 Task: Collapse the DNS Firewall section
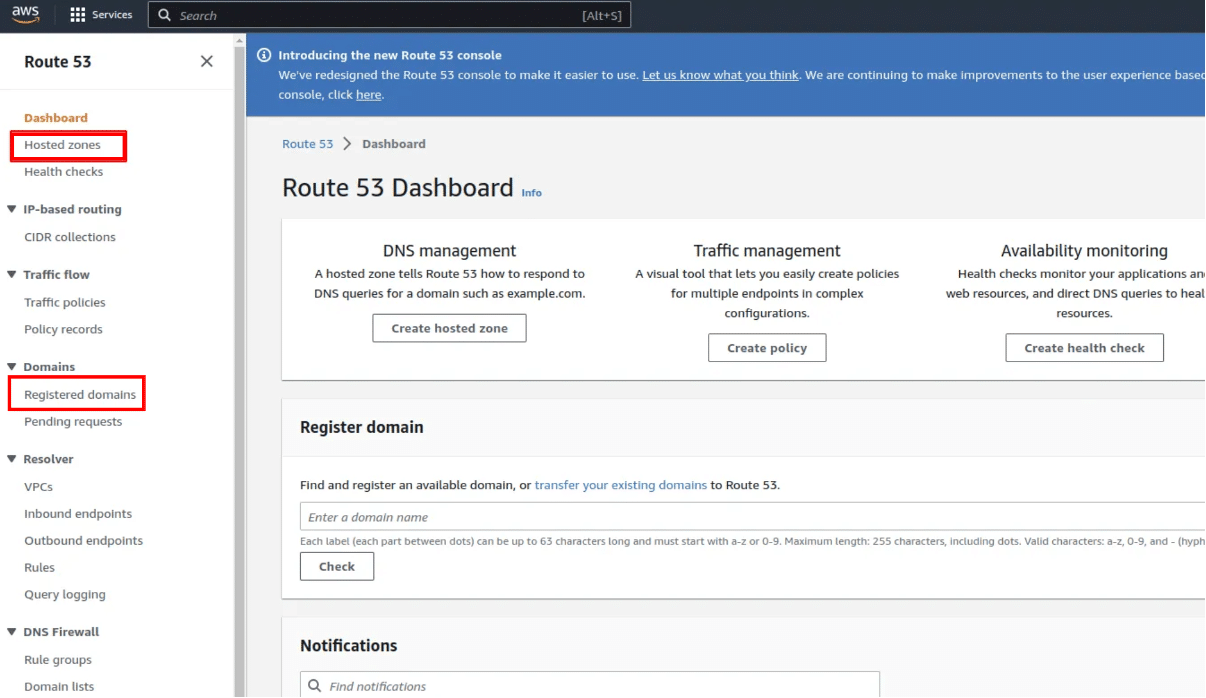[12, 632]
